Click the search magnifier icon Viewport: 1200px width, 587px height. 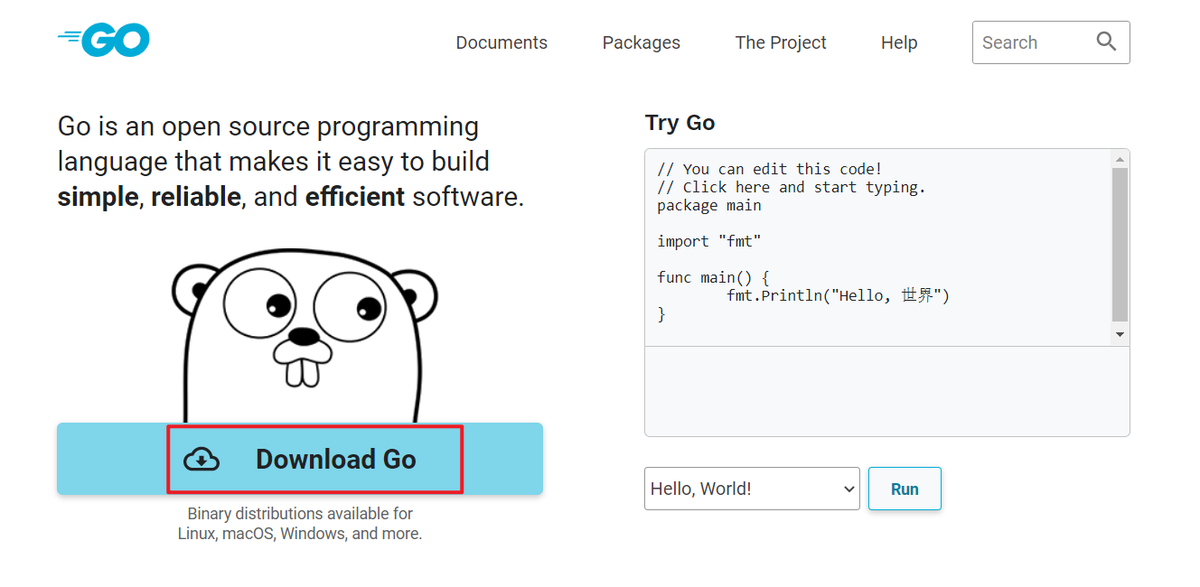point(1106,41)
